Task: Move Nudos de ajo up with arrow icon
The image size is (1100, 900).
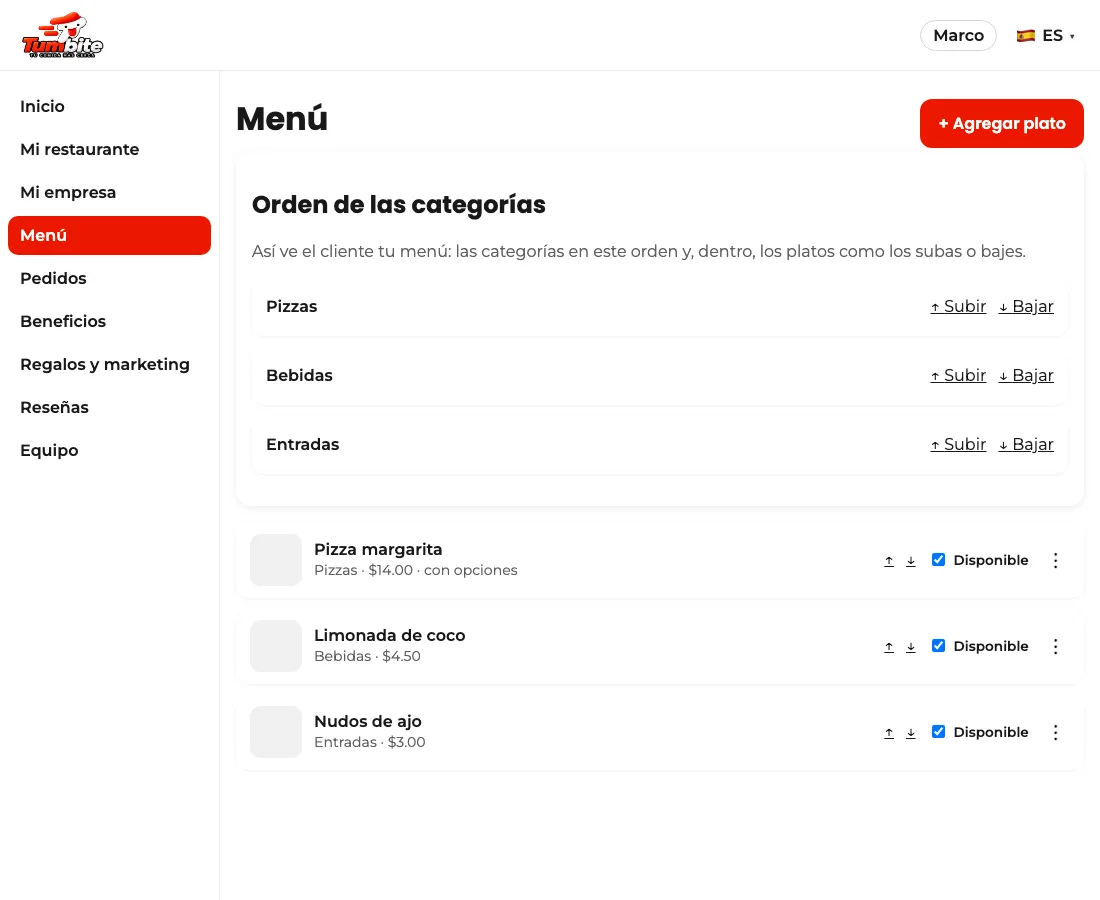Action: pos(889,733)
